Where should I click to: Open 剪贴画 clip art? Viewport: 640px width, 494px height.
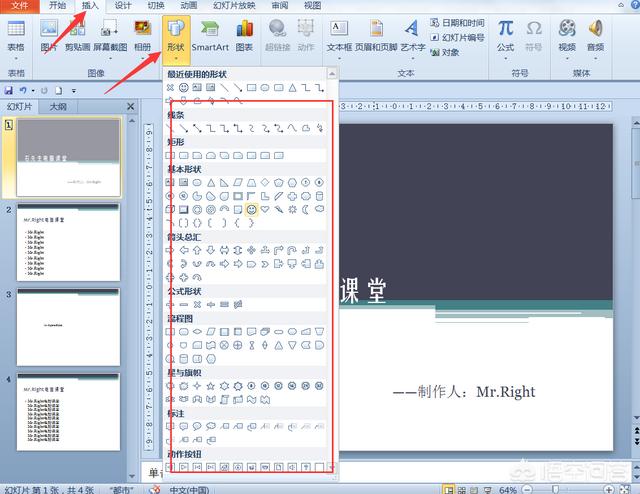(x=77, y=36)
